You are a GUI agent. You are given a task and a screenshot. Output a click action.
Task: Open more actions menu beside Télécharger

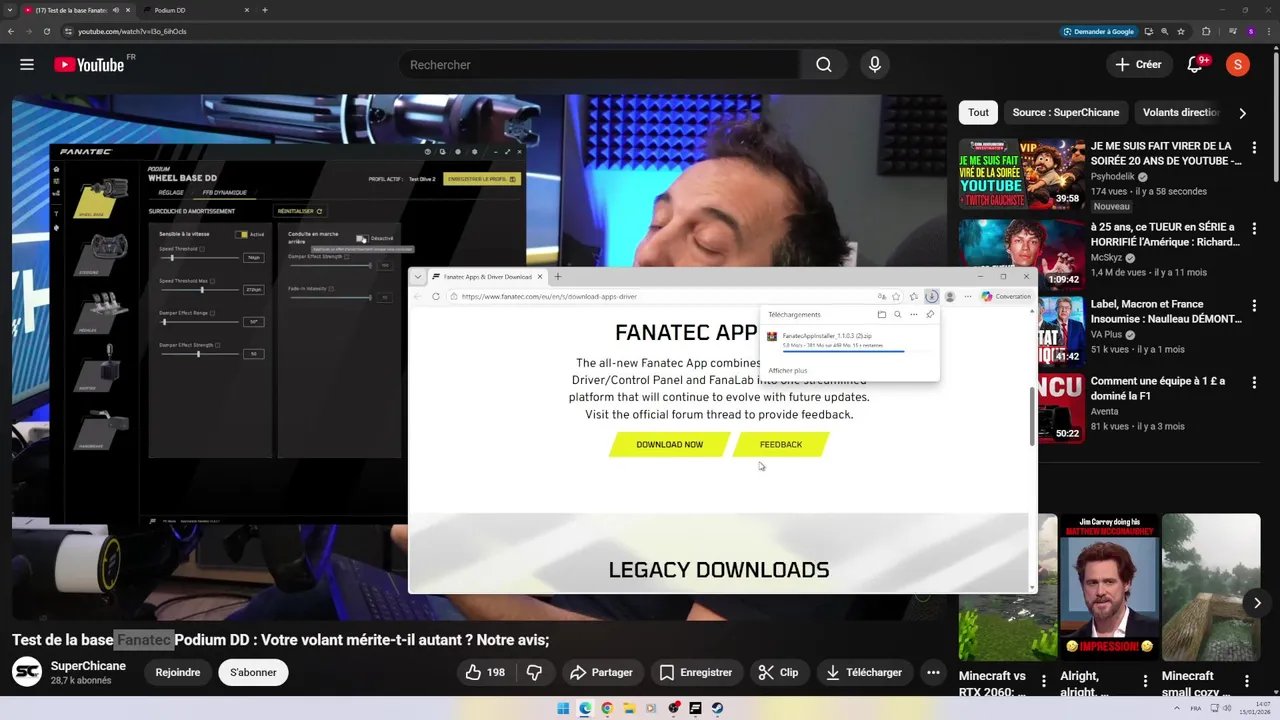(x=933, y=672)
